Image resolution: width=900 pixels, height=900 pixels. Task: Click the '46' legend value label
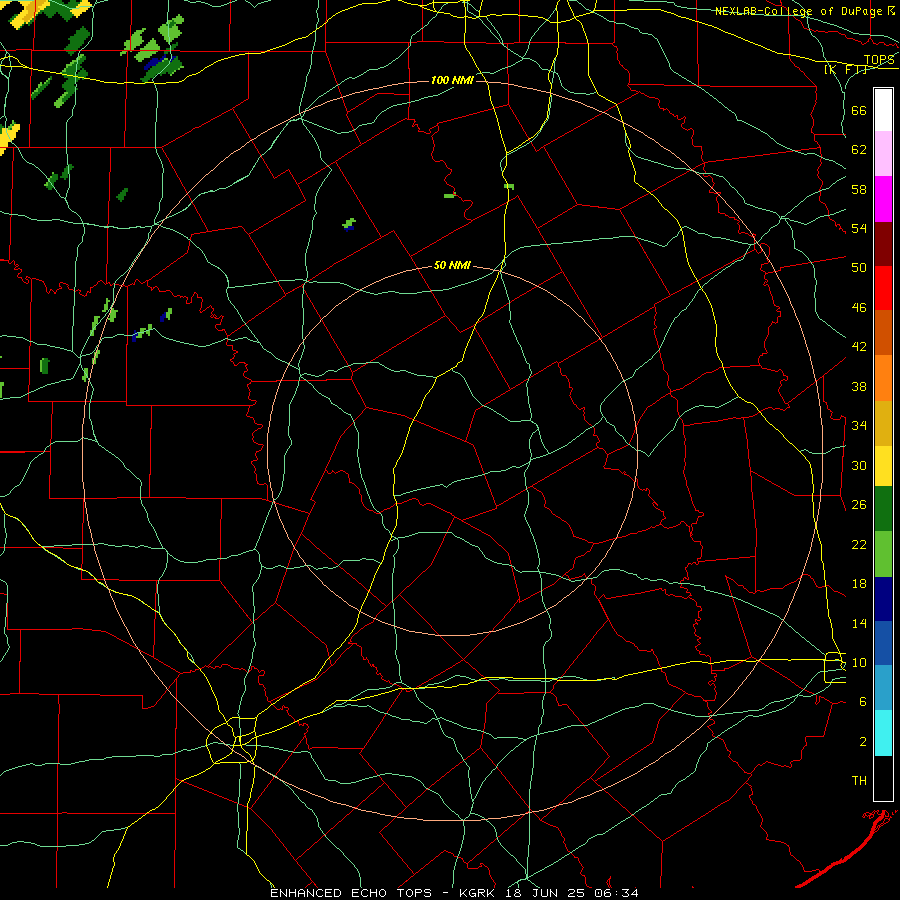pyautogui.click(x=859, y=307)
